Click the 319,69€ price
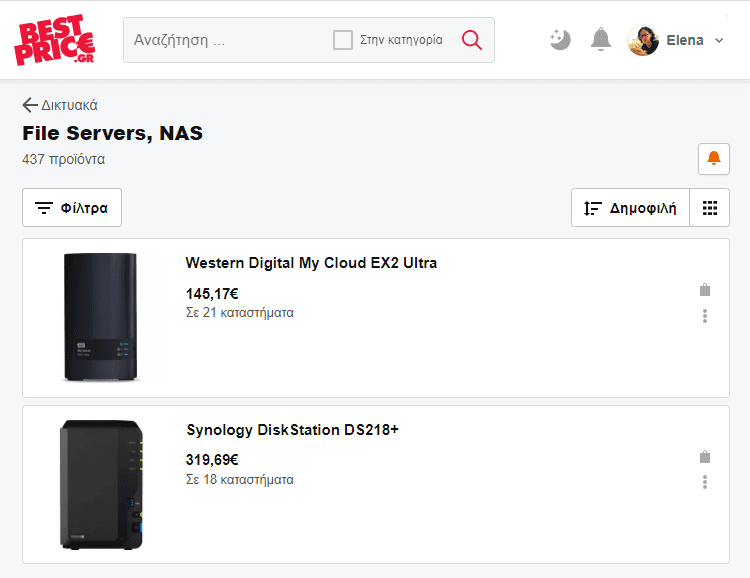 point(212,460)
